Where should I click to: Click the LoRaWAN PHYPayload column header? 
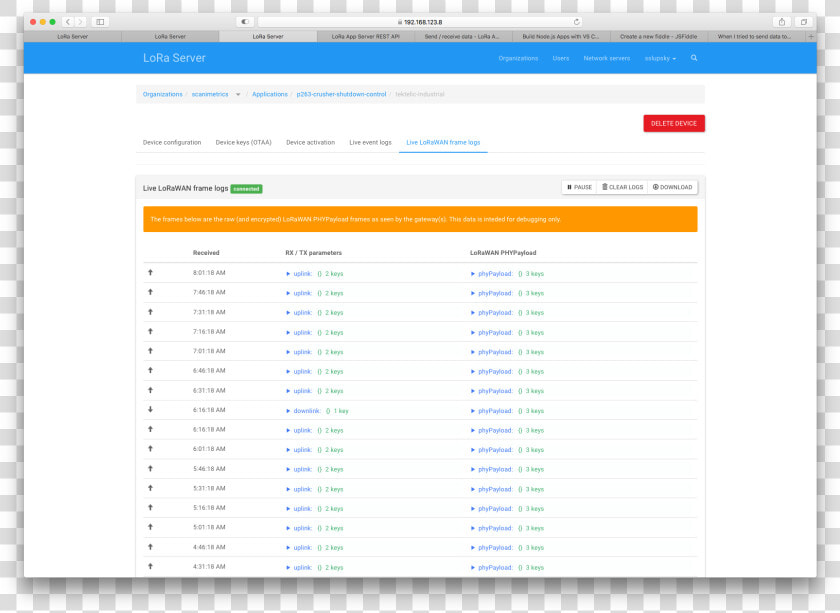click(503, 253)
